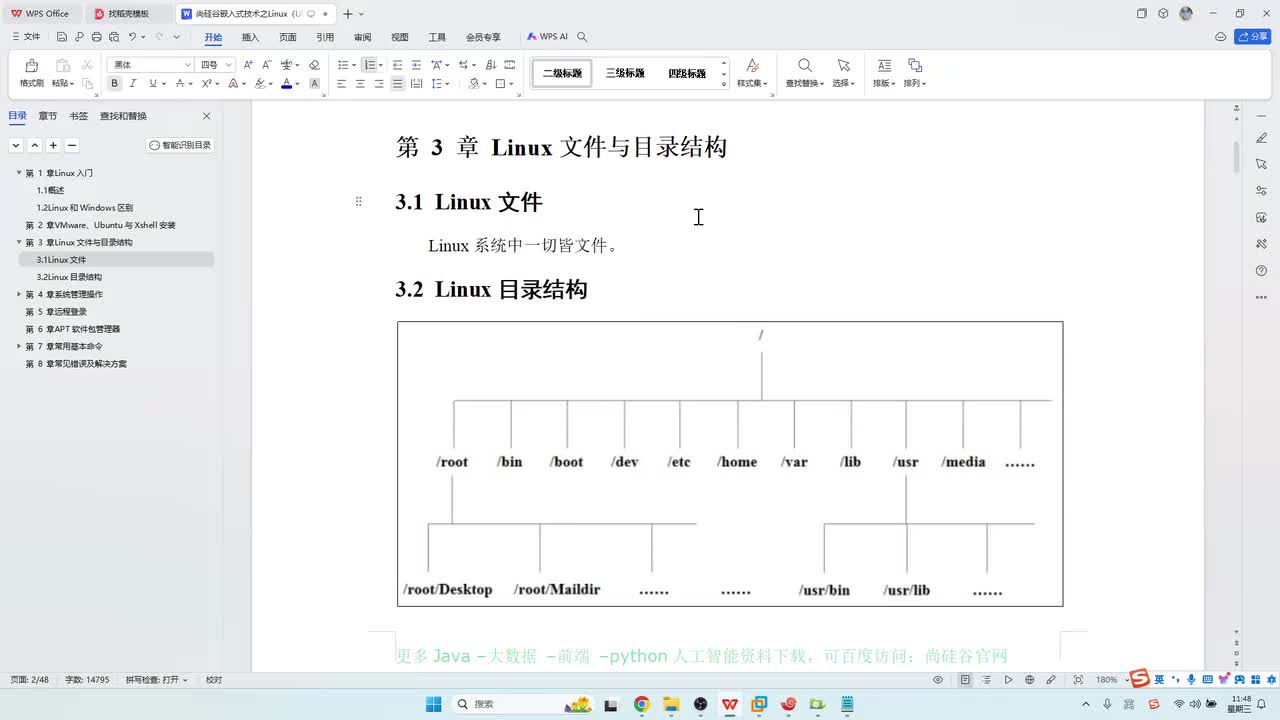
Task: Open the 文件 file menu
Action: point(26,37)
